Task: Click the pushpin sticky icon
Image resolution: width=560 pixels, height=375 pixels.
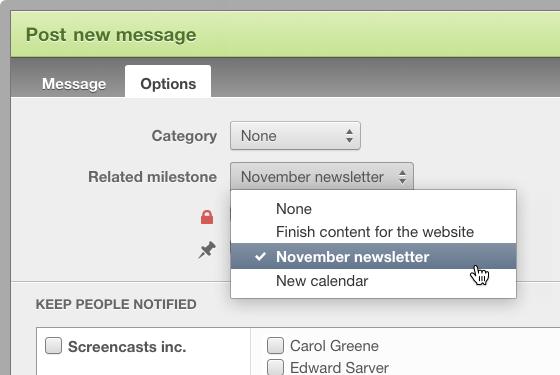Action: pyautogui.click(x=207, y=250)
